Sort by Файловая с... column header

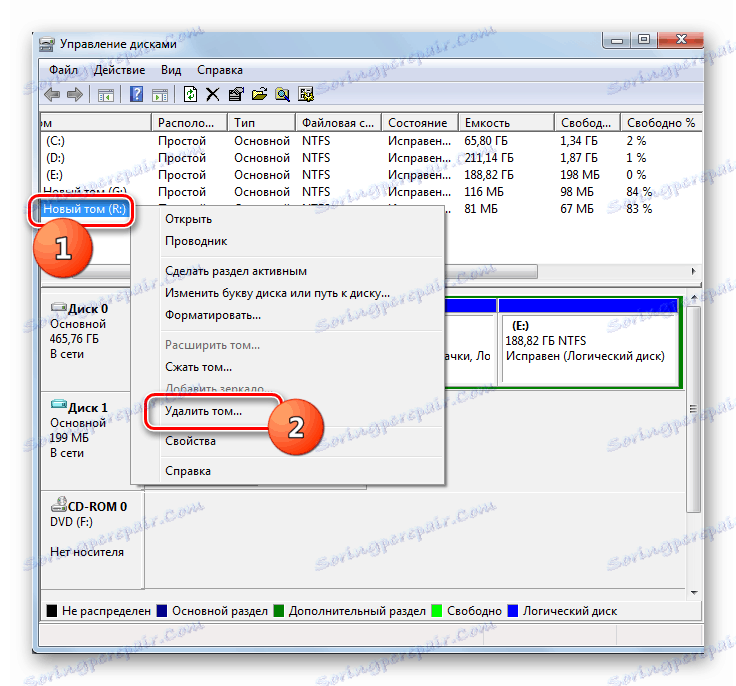[x=338, y=123]
